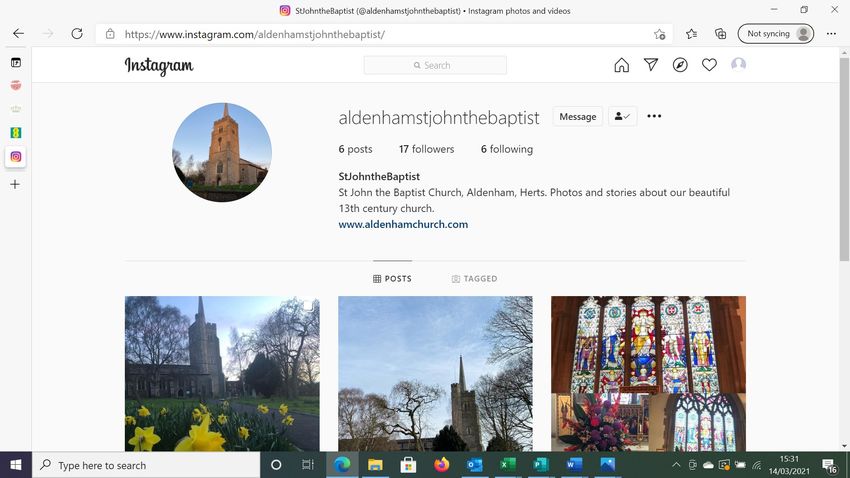View site info padlock icon
The height and width of the screenshot is (478, 850).
coord(110,34)
